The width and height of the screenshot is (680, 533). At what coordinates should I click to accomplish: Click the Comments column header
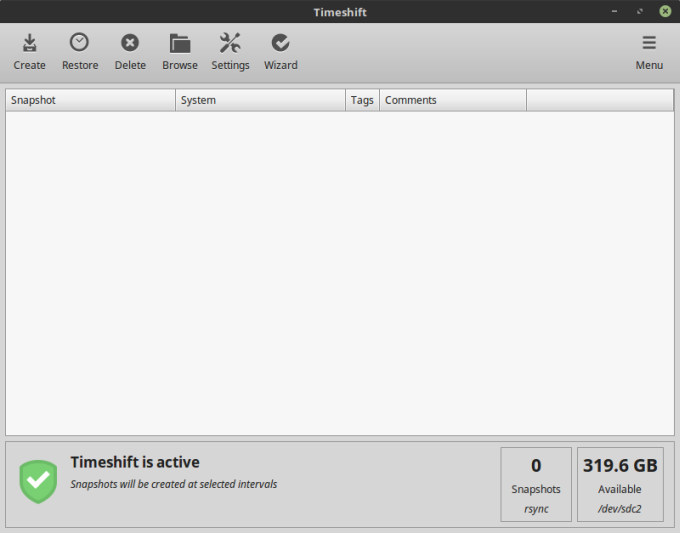coord(453,100)
